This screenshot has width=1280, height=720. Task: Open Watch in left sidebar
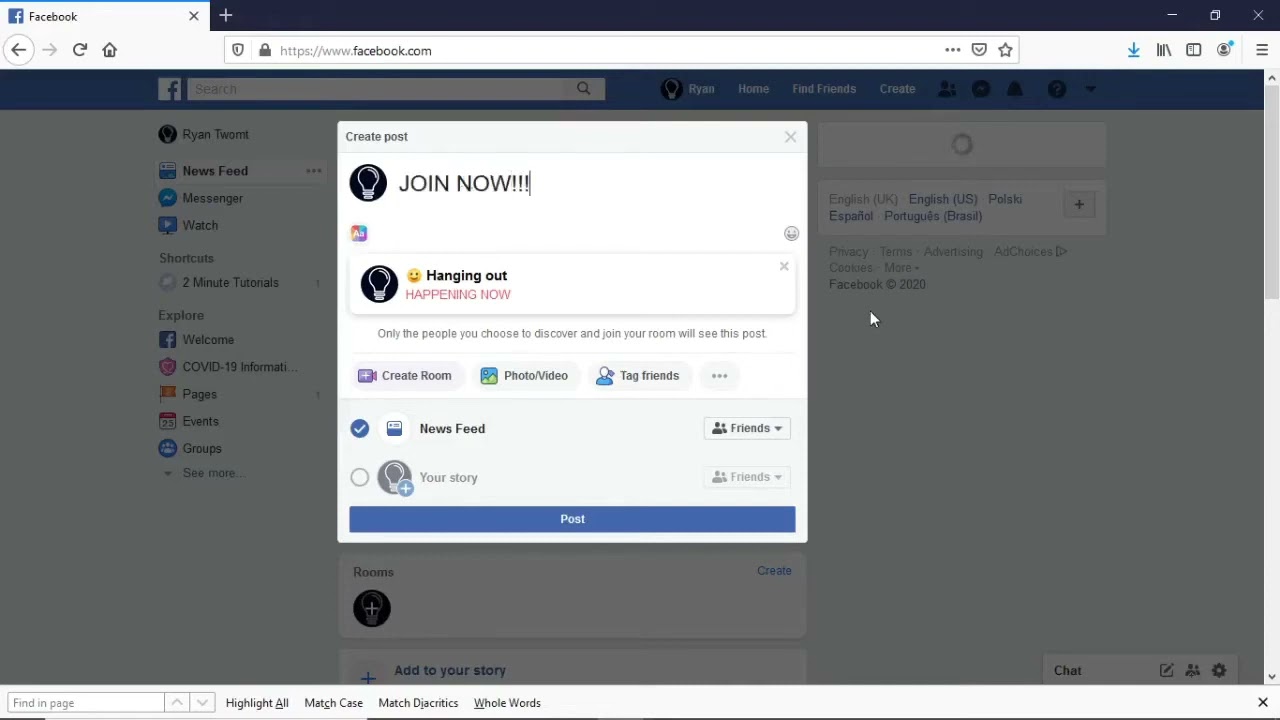click(x=199, y=225)
